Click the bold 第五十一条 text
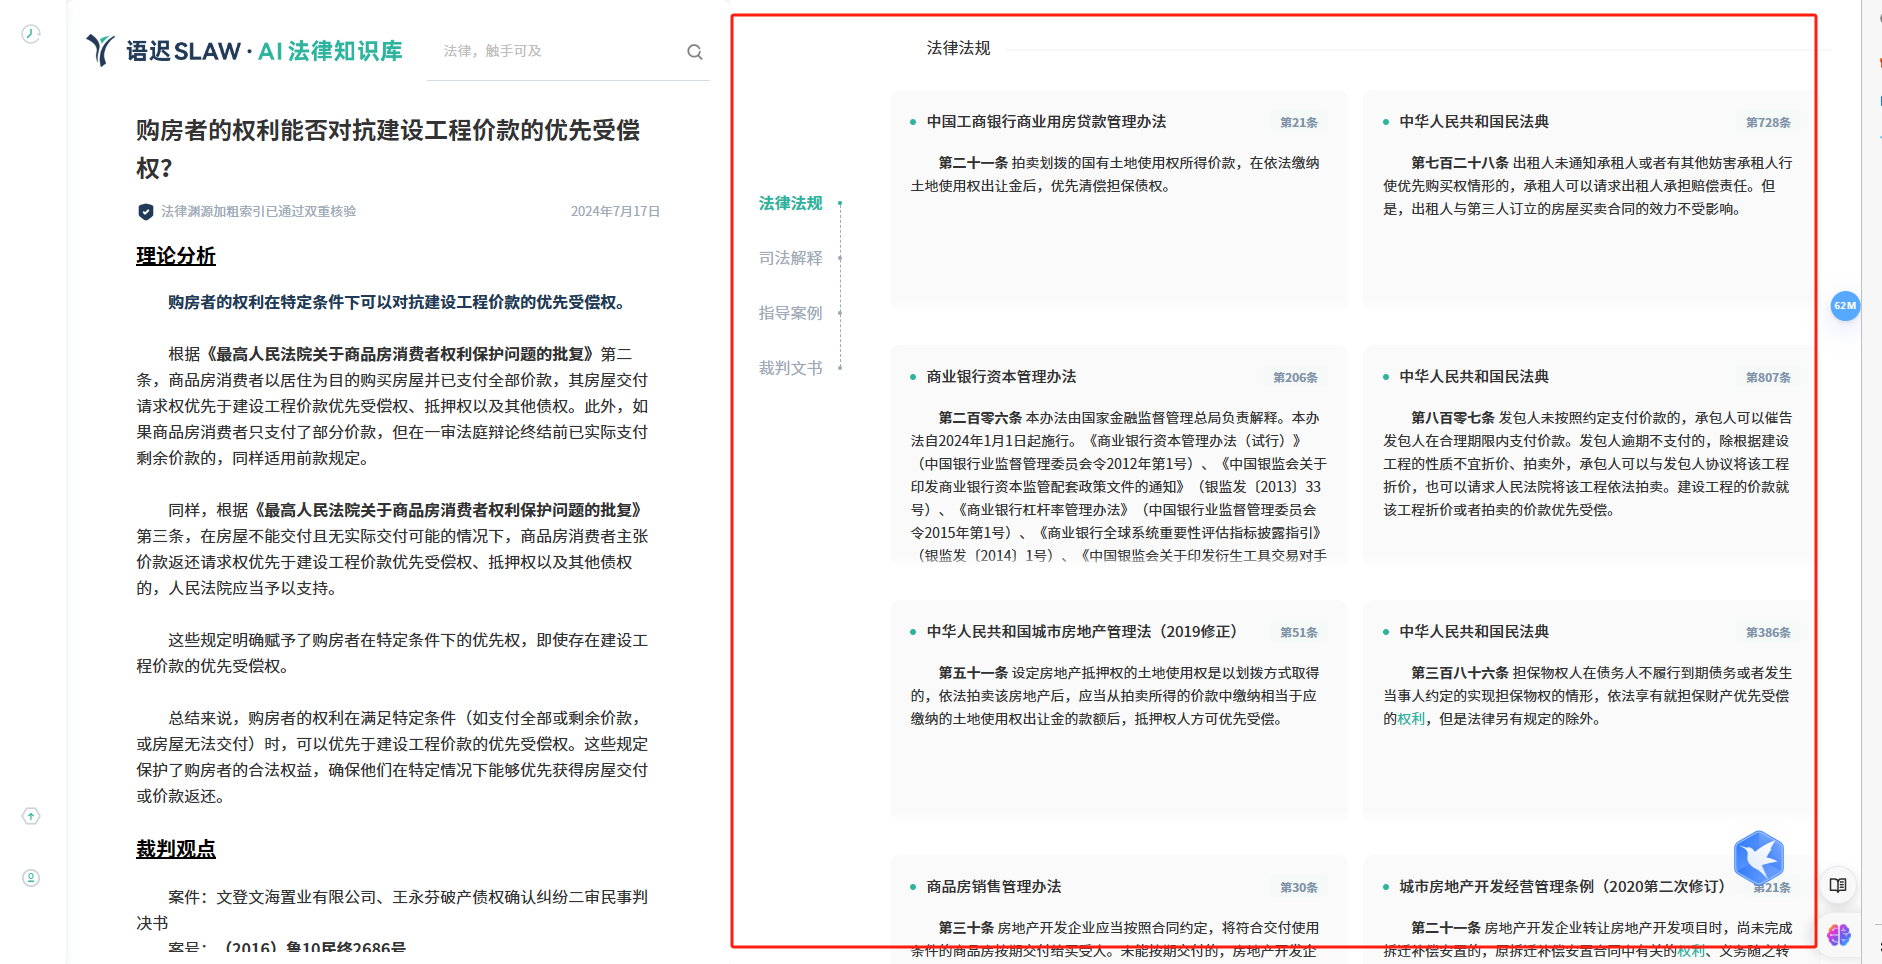Viewport: 1882px width, 964px height. tap(973, 673)
